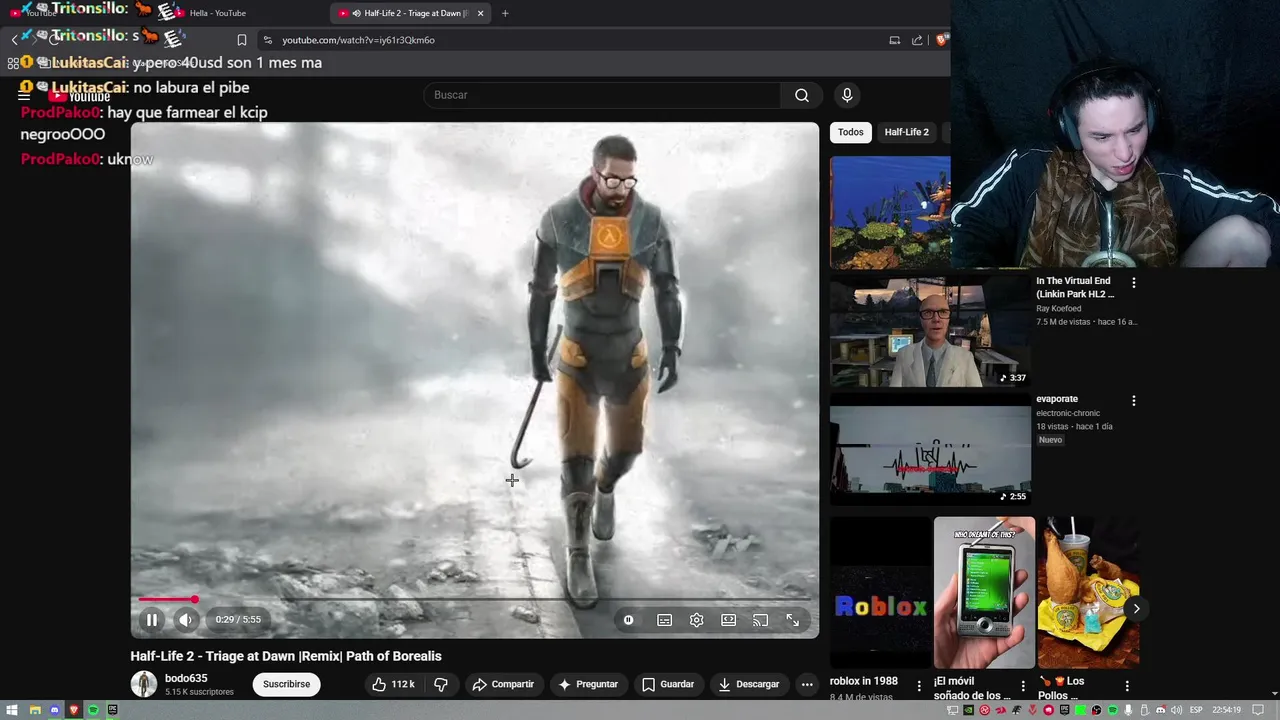Click the electronic-chronic channel name

(1068, 413)
